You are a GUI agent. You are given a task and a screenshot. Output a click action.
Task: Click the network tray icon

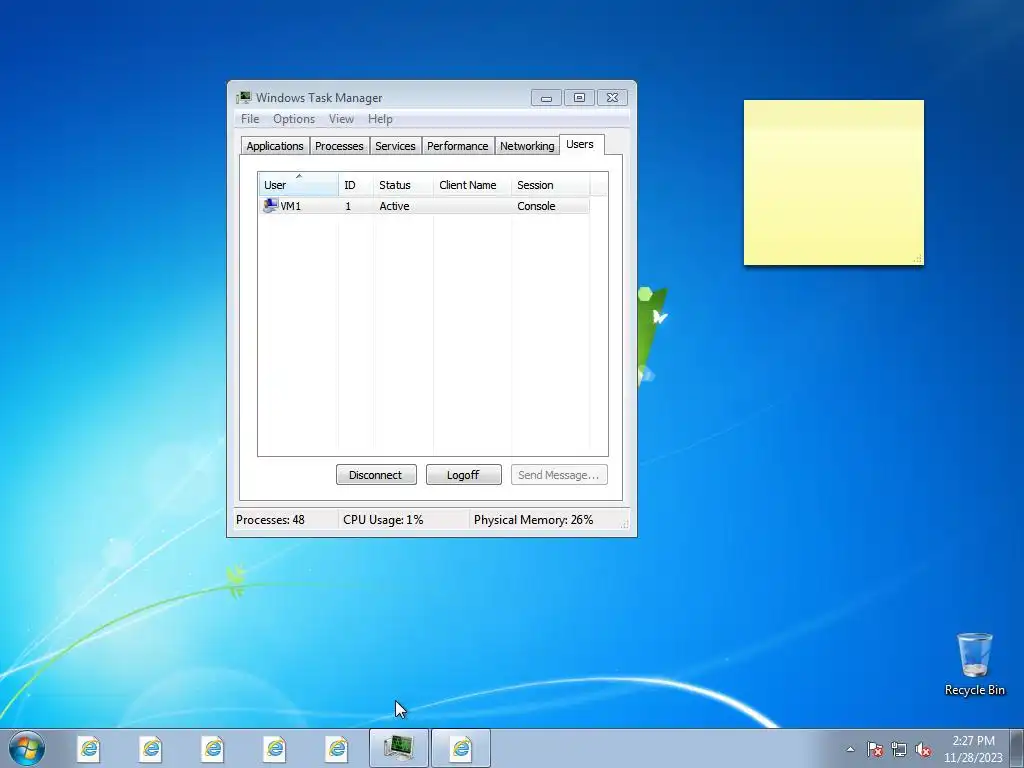[x=899, y=749]
